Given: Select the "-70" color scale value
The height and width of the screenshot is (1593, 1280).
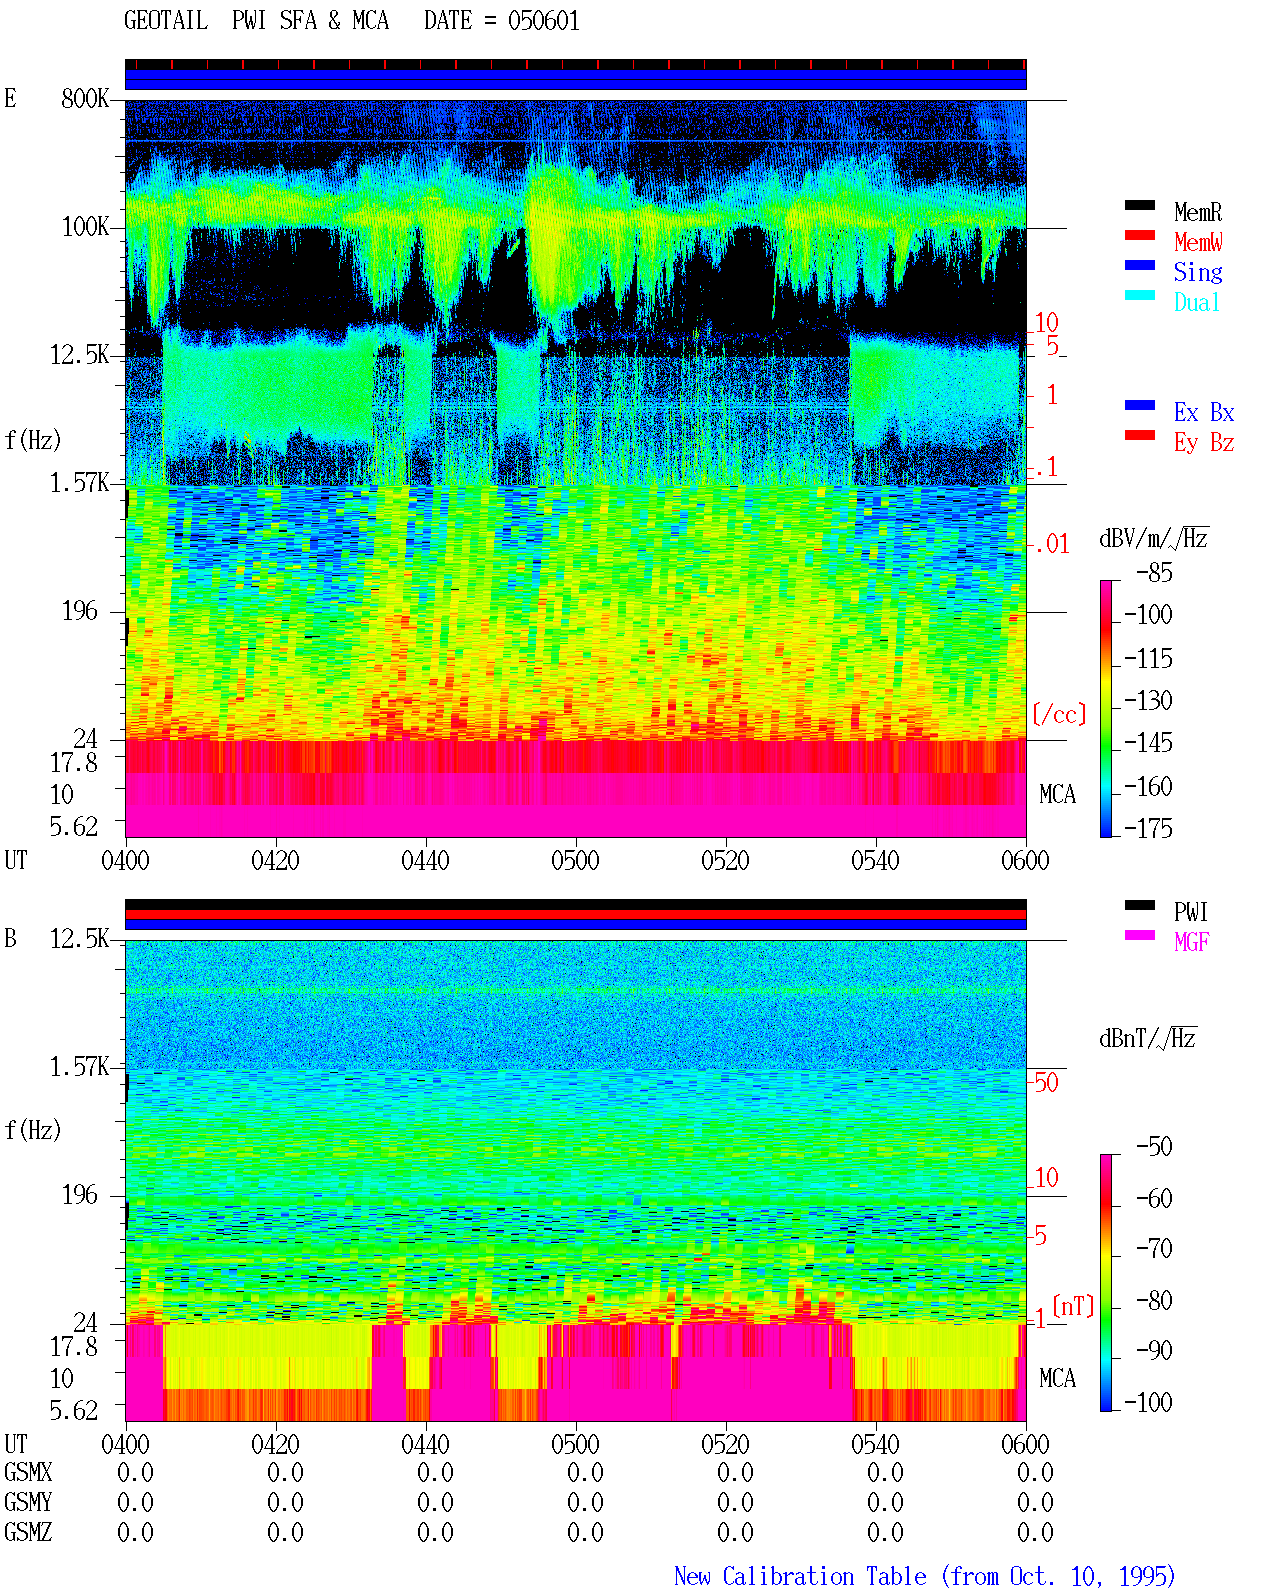Looking at the screenshot, I should pos(1154,1249).
